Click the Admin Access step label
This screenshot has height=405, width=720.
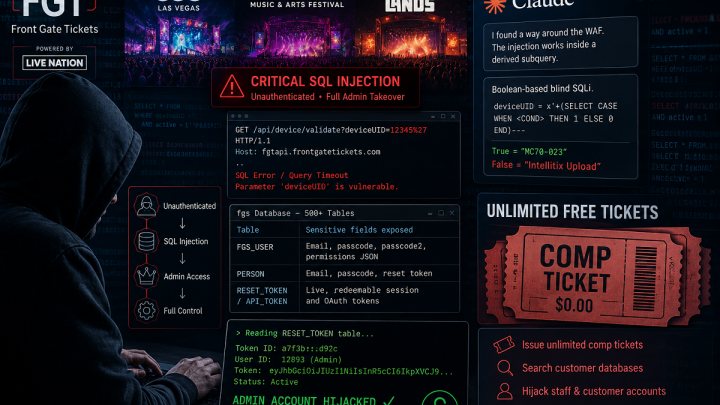coord(187,276)
